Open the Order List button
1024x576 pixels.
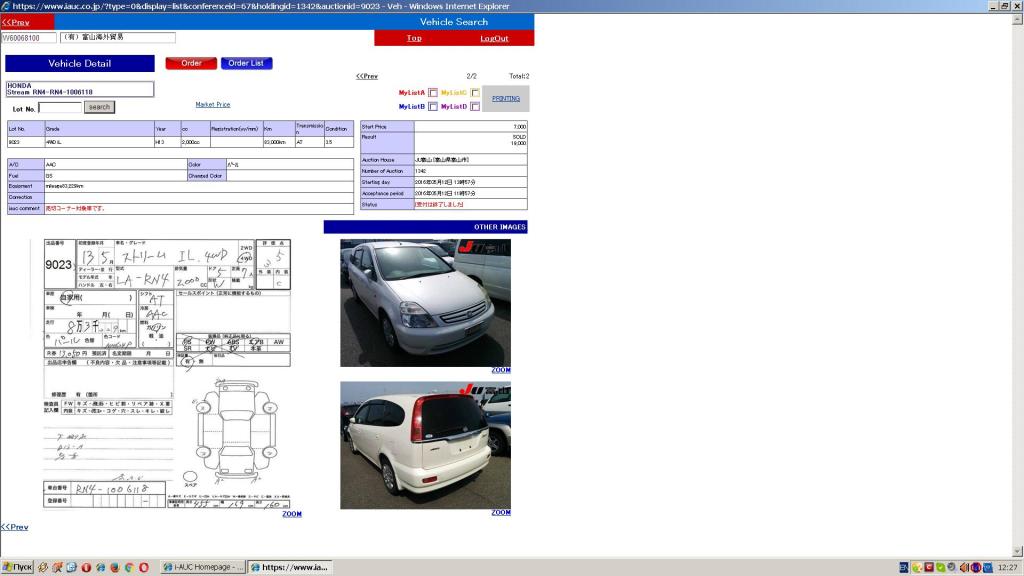[x=246, y=63]
